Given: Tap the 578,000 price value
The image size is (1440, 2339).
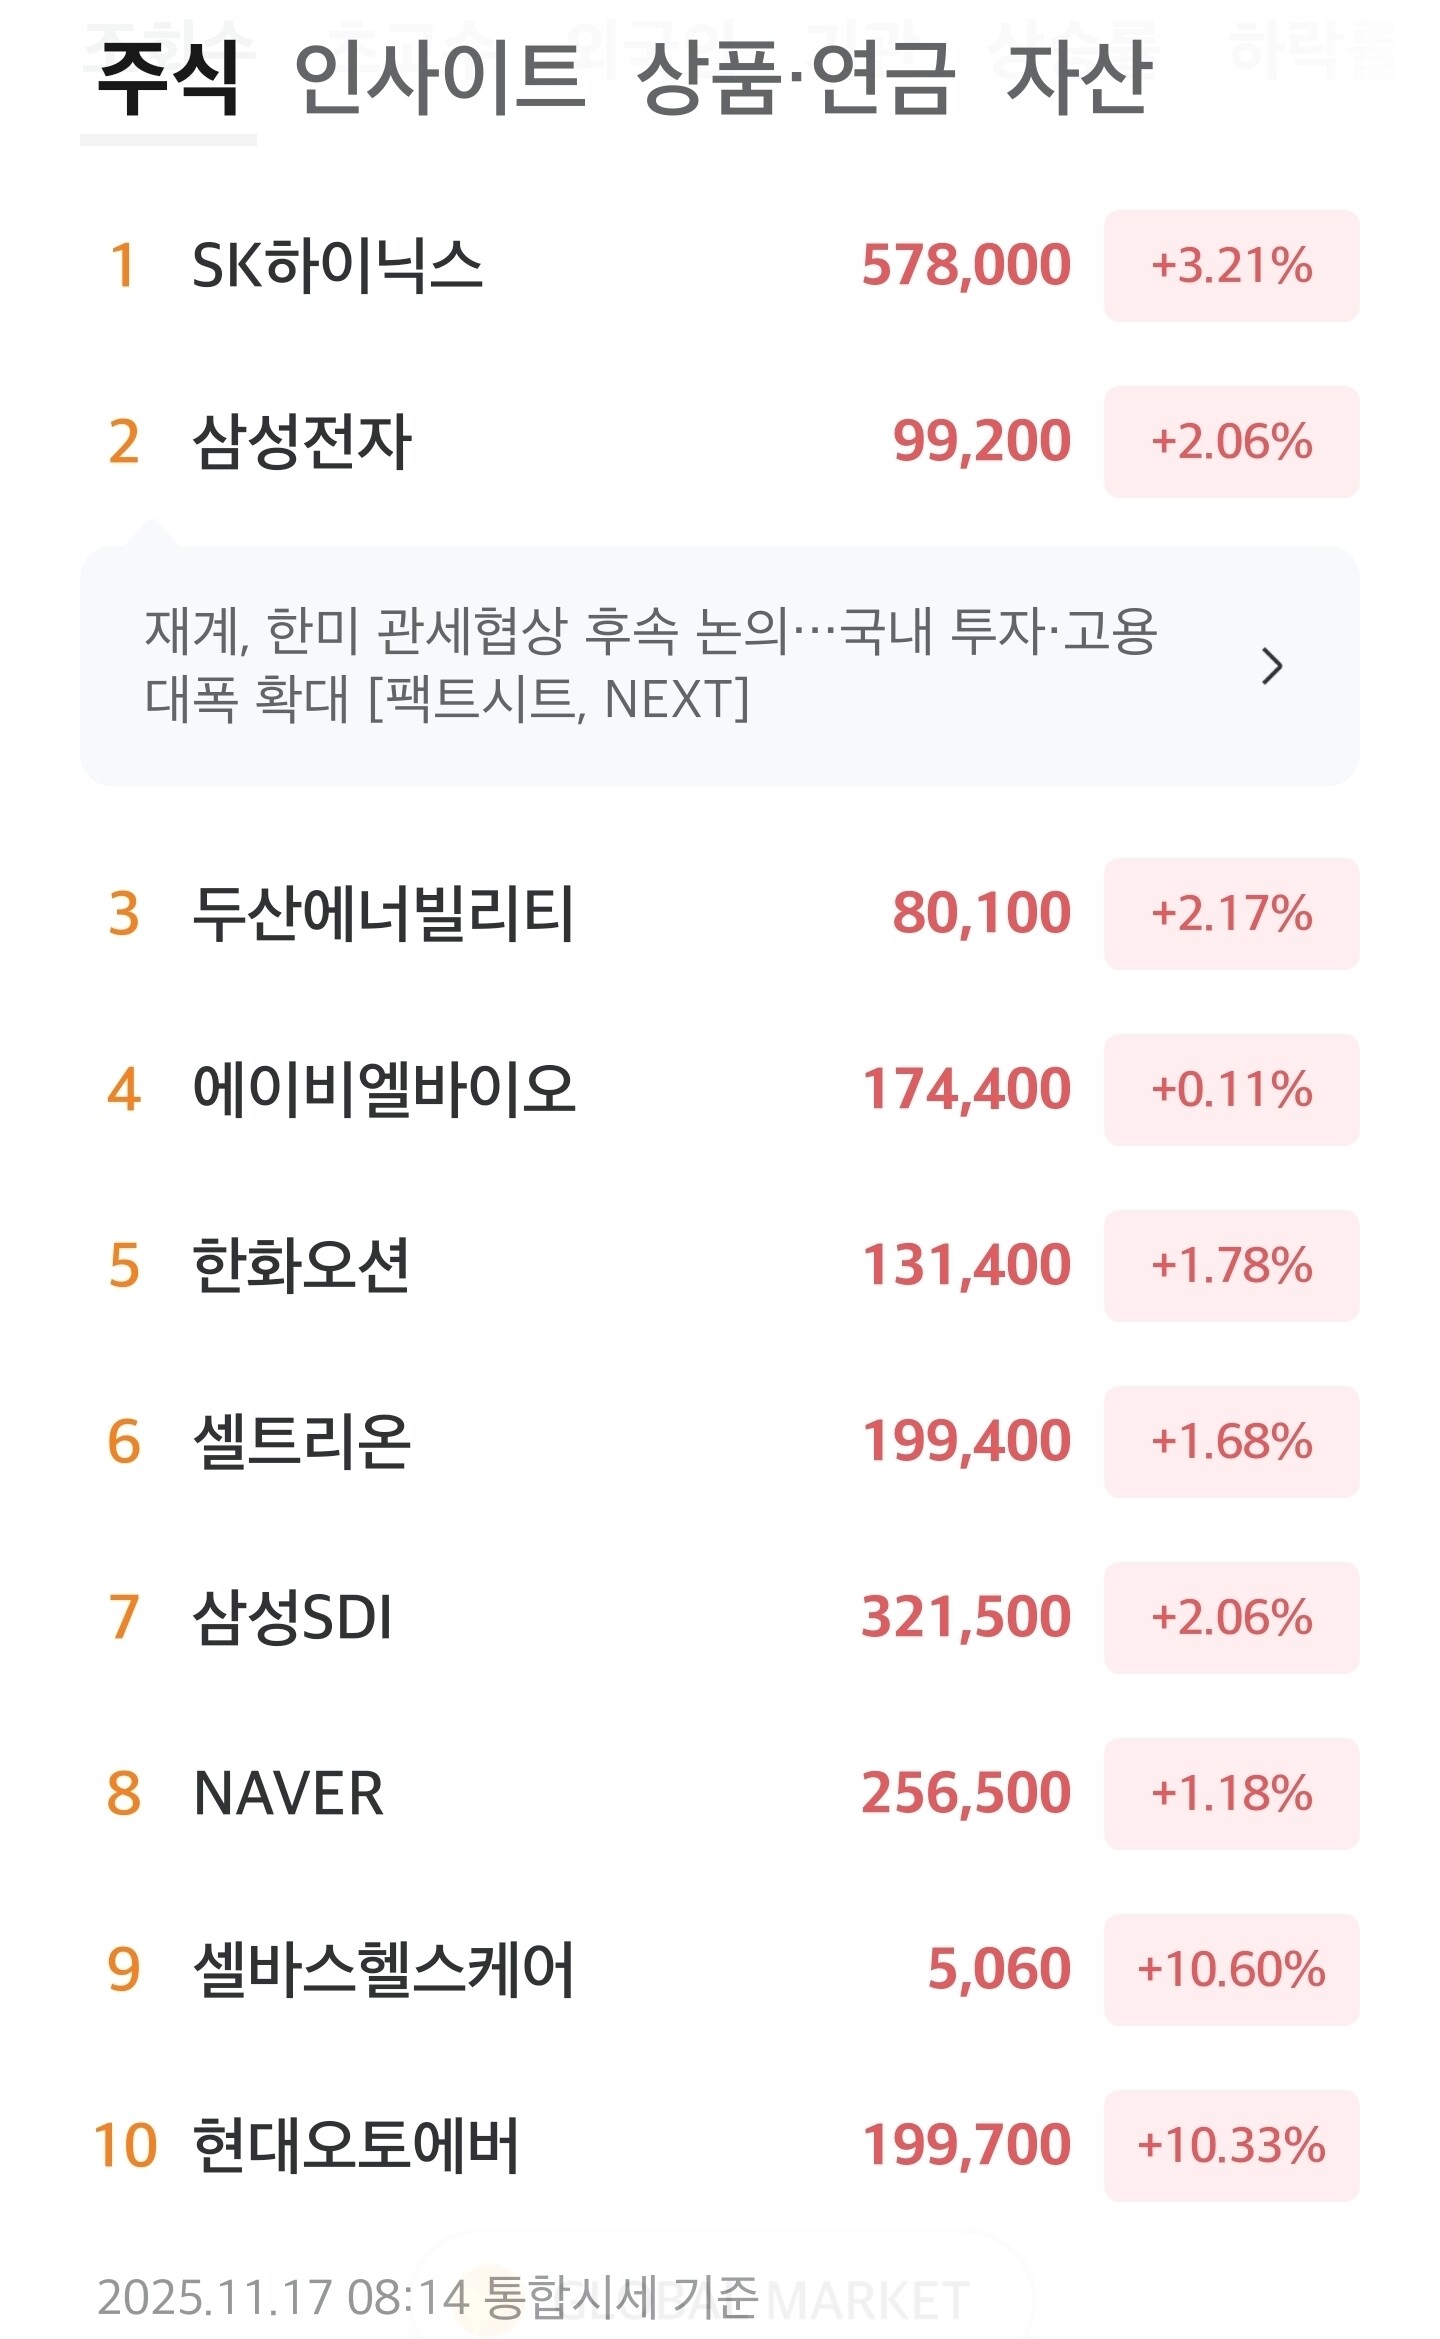Looking at the screenshot, I should (x=966, y=266).
